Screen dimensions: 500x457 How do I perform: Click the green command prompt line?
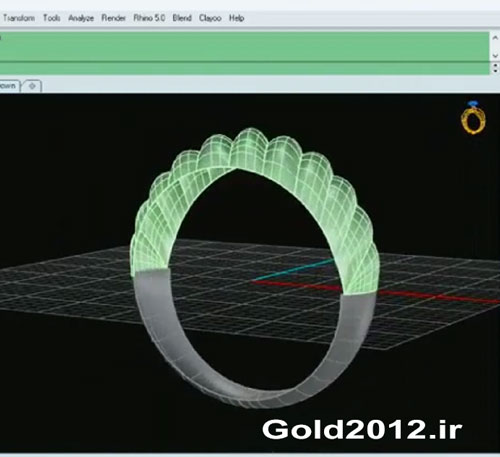point(244,68)
